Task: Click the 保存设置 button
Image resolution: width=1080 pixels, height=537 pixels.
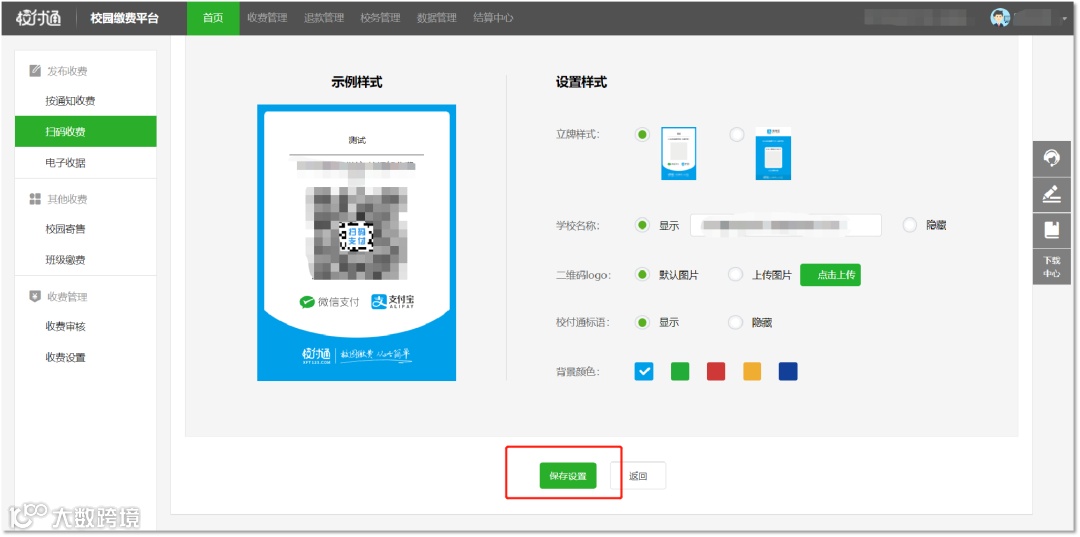Action: pyautogui.click(x=568, y=476)
